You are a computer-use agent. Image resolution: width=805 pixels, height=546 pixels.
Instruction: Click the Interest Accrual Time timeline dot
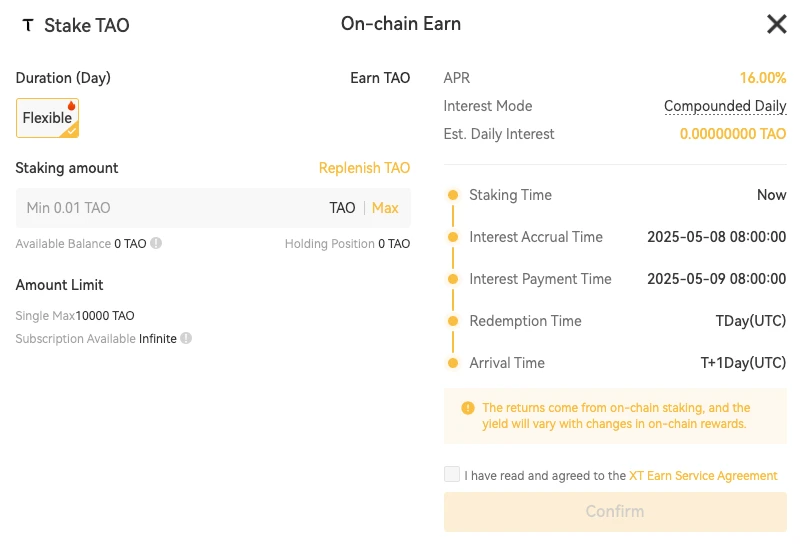(453, 237)
